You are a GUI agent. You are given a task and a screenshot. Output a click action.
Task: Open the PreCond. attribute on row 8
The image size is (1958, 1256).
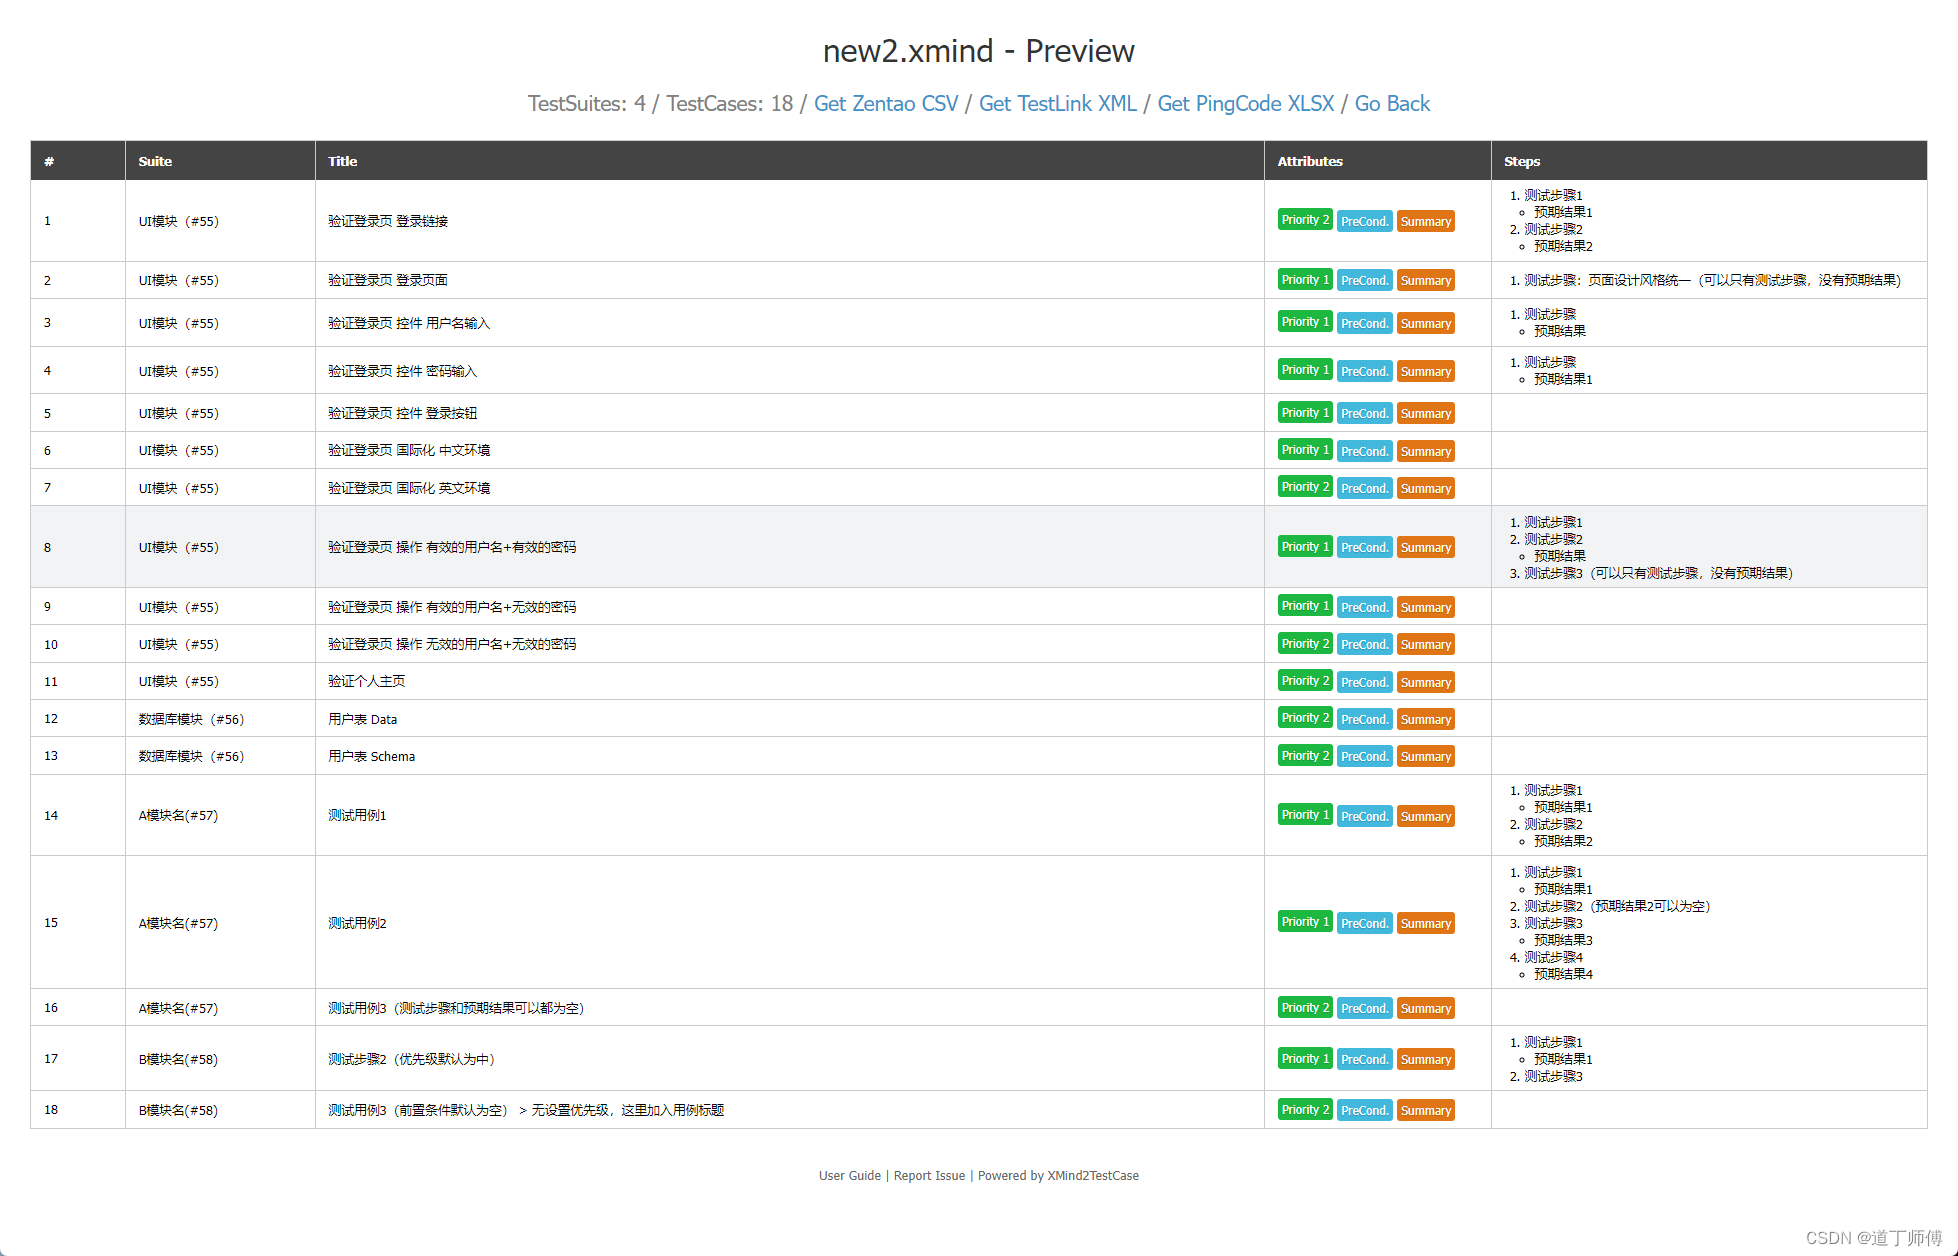pos(1364,547)
